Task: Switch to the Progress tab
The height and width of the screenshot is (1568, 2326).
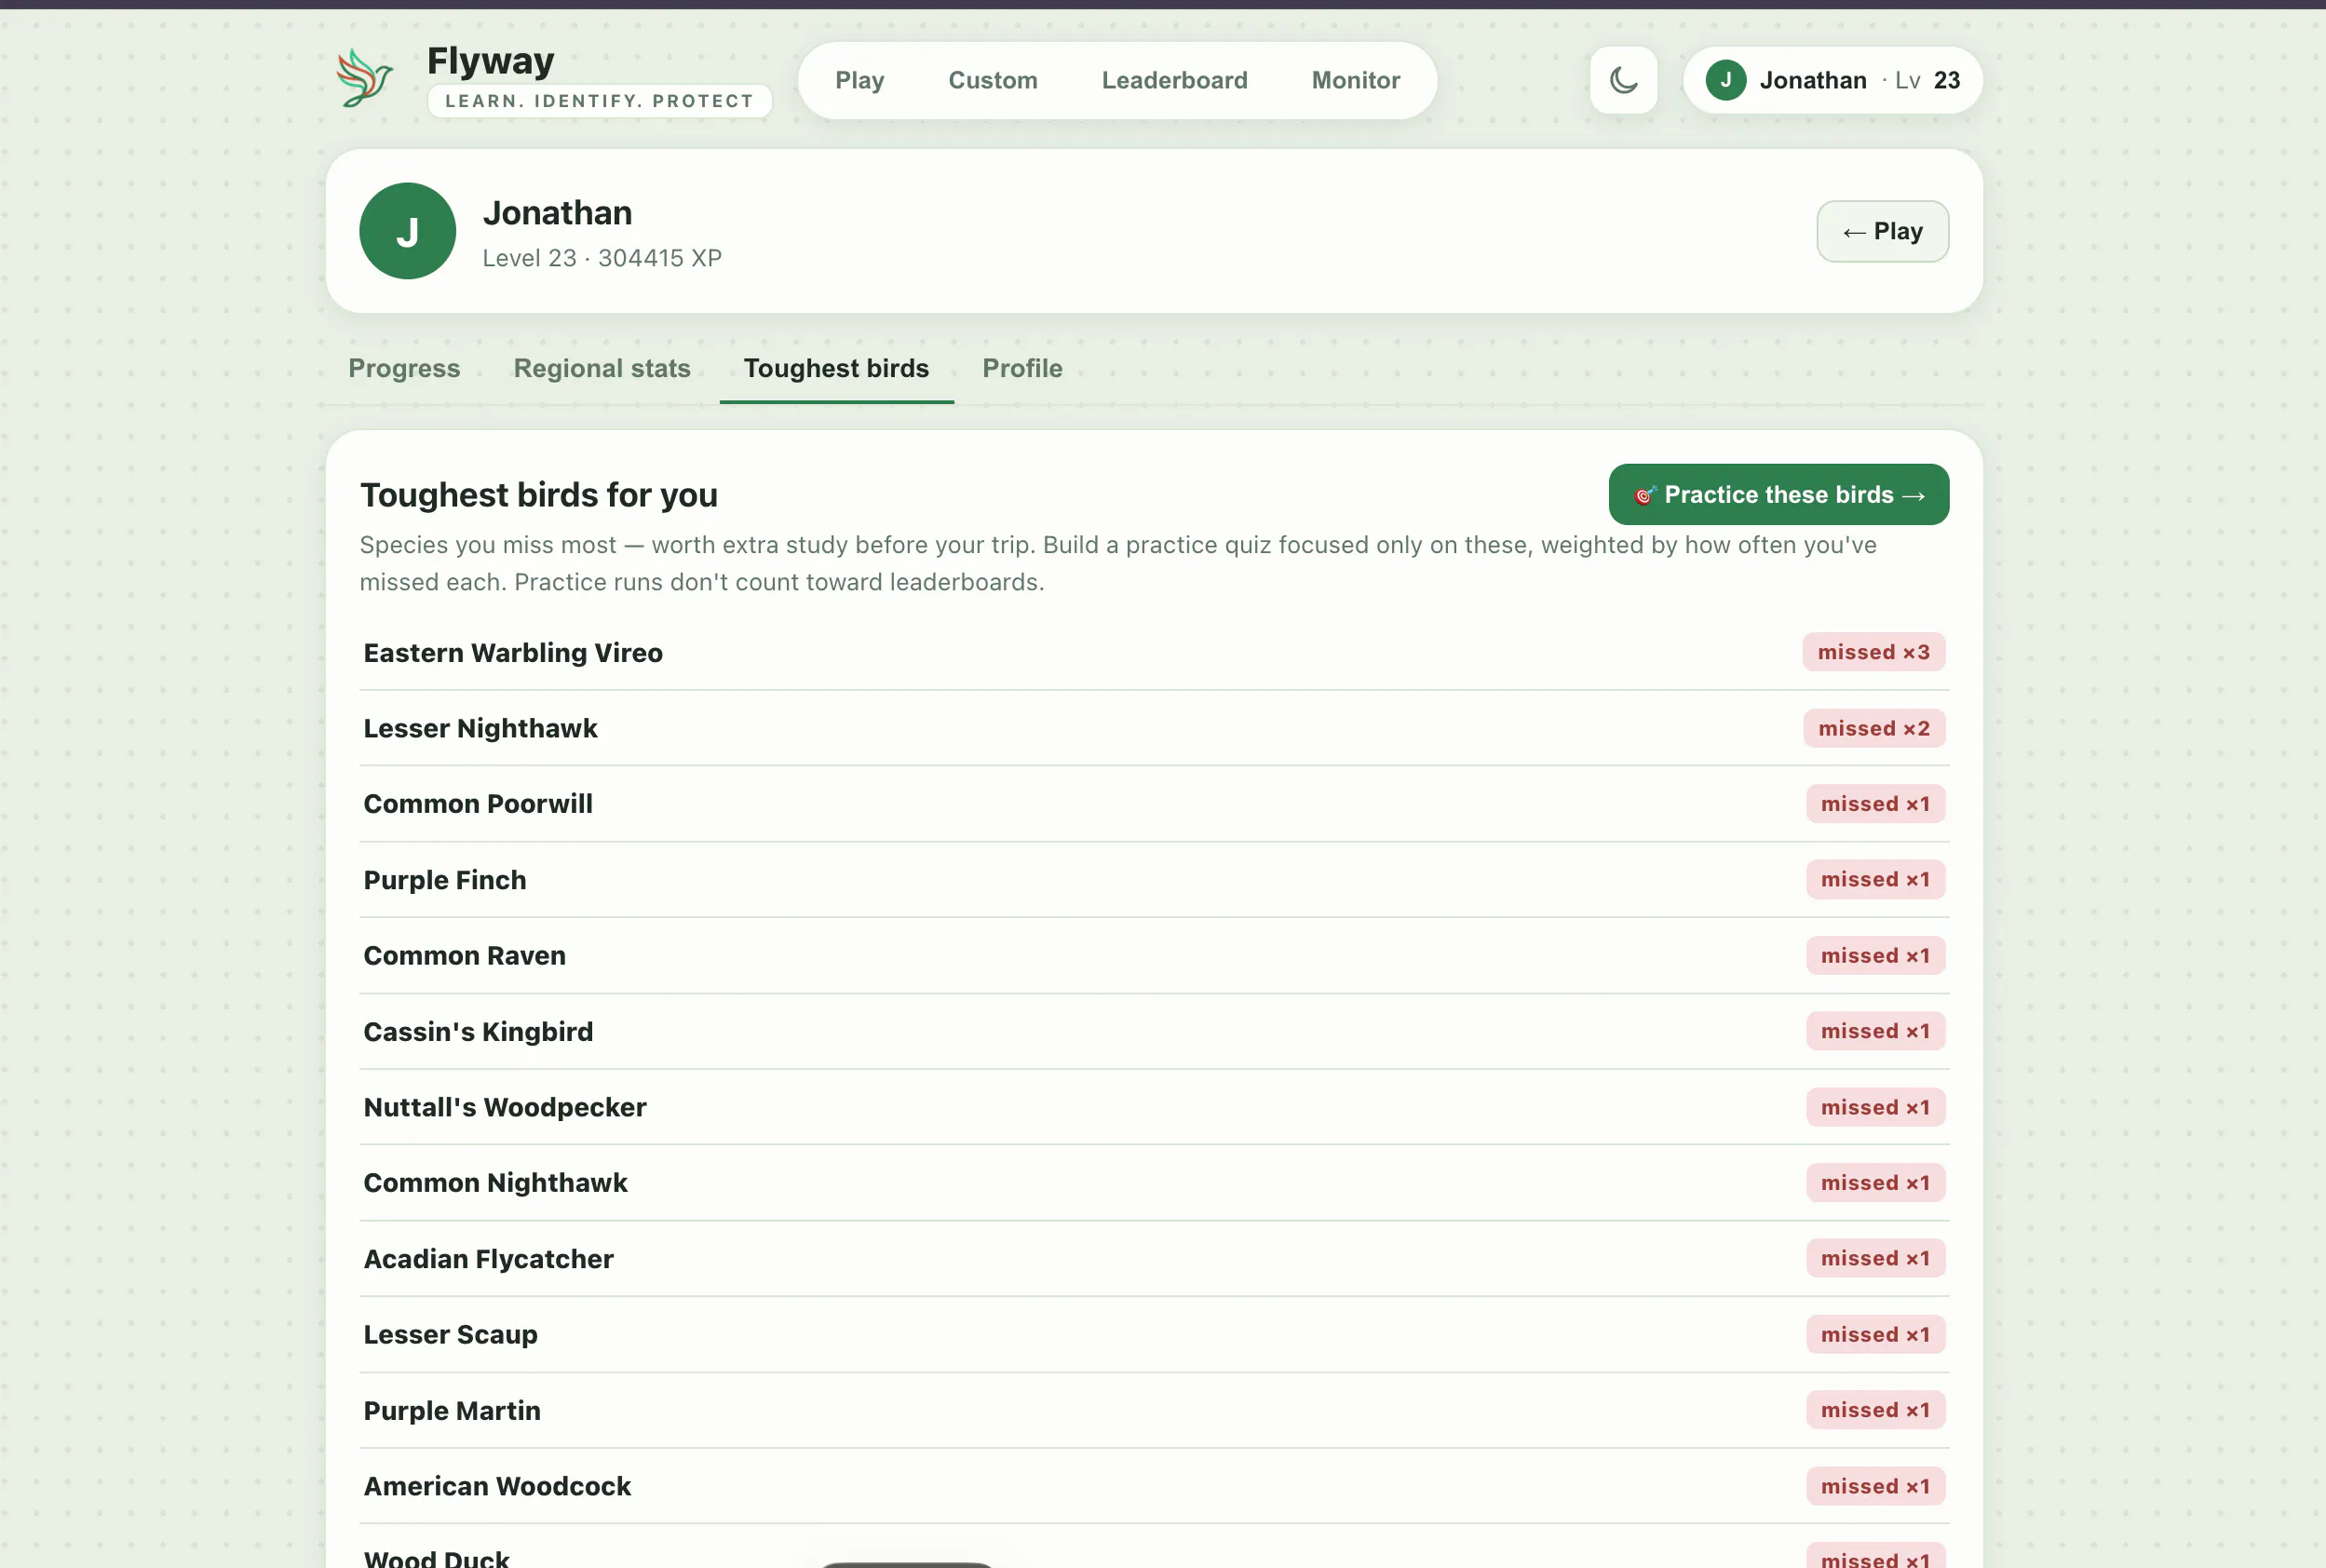Action: tap(404, 368)
